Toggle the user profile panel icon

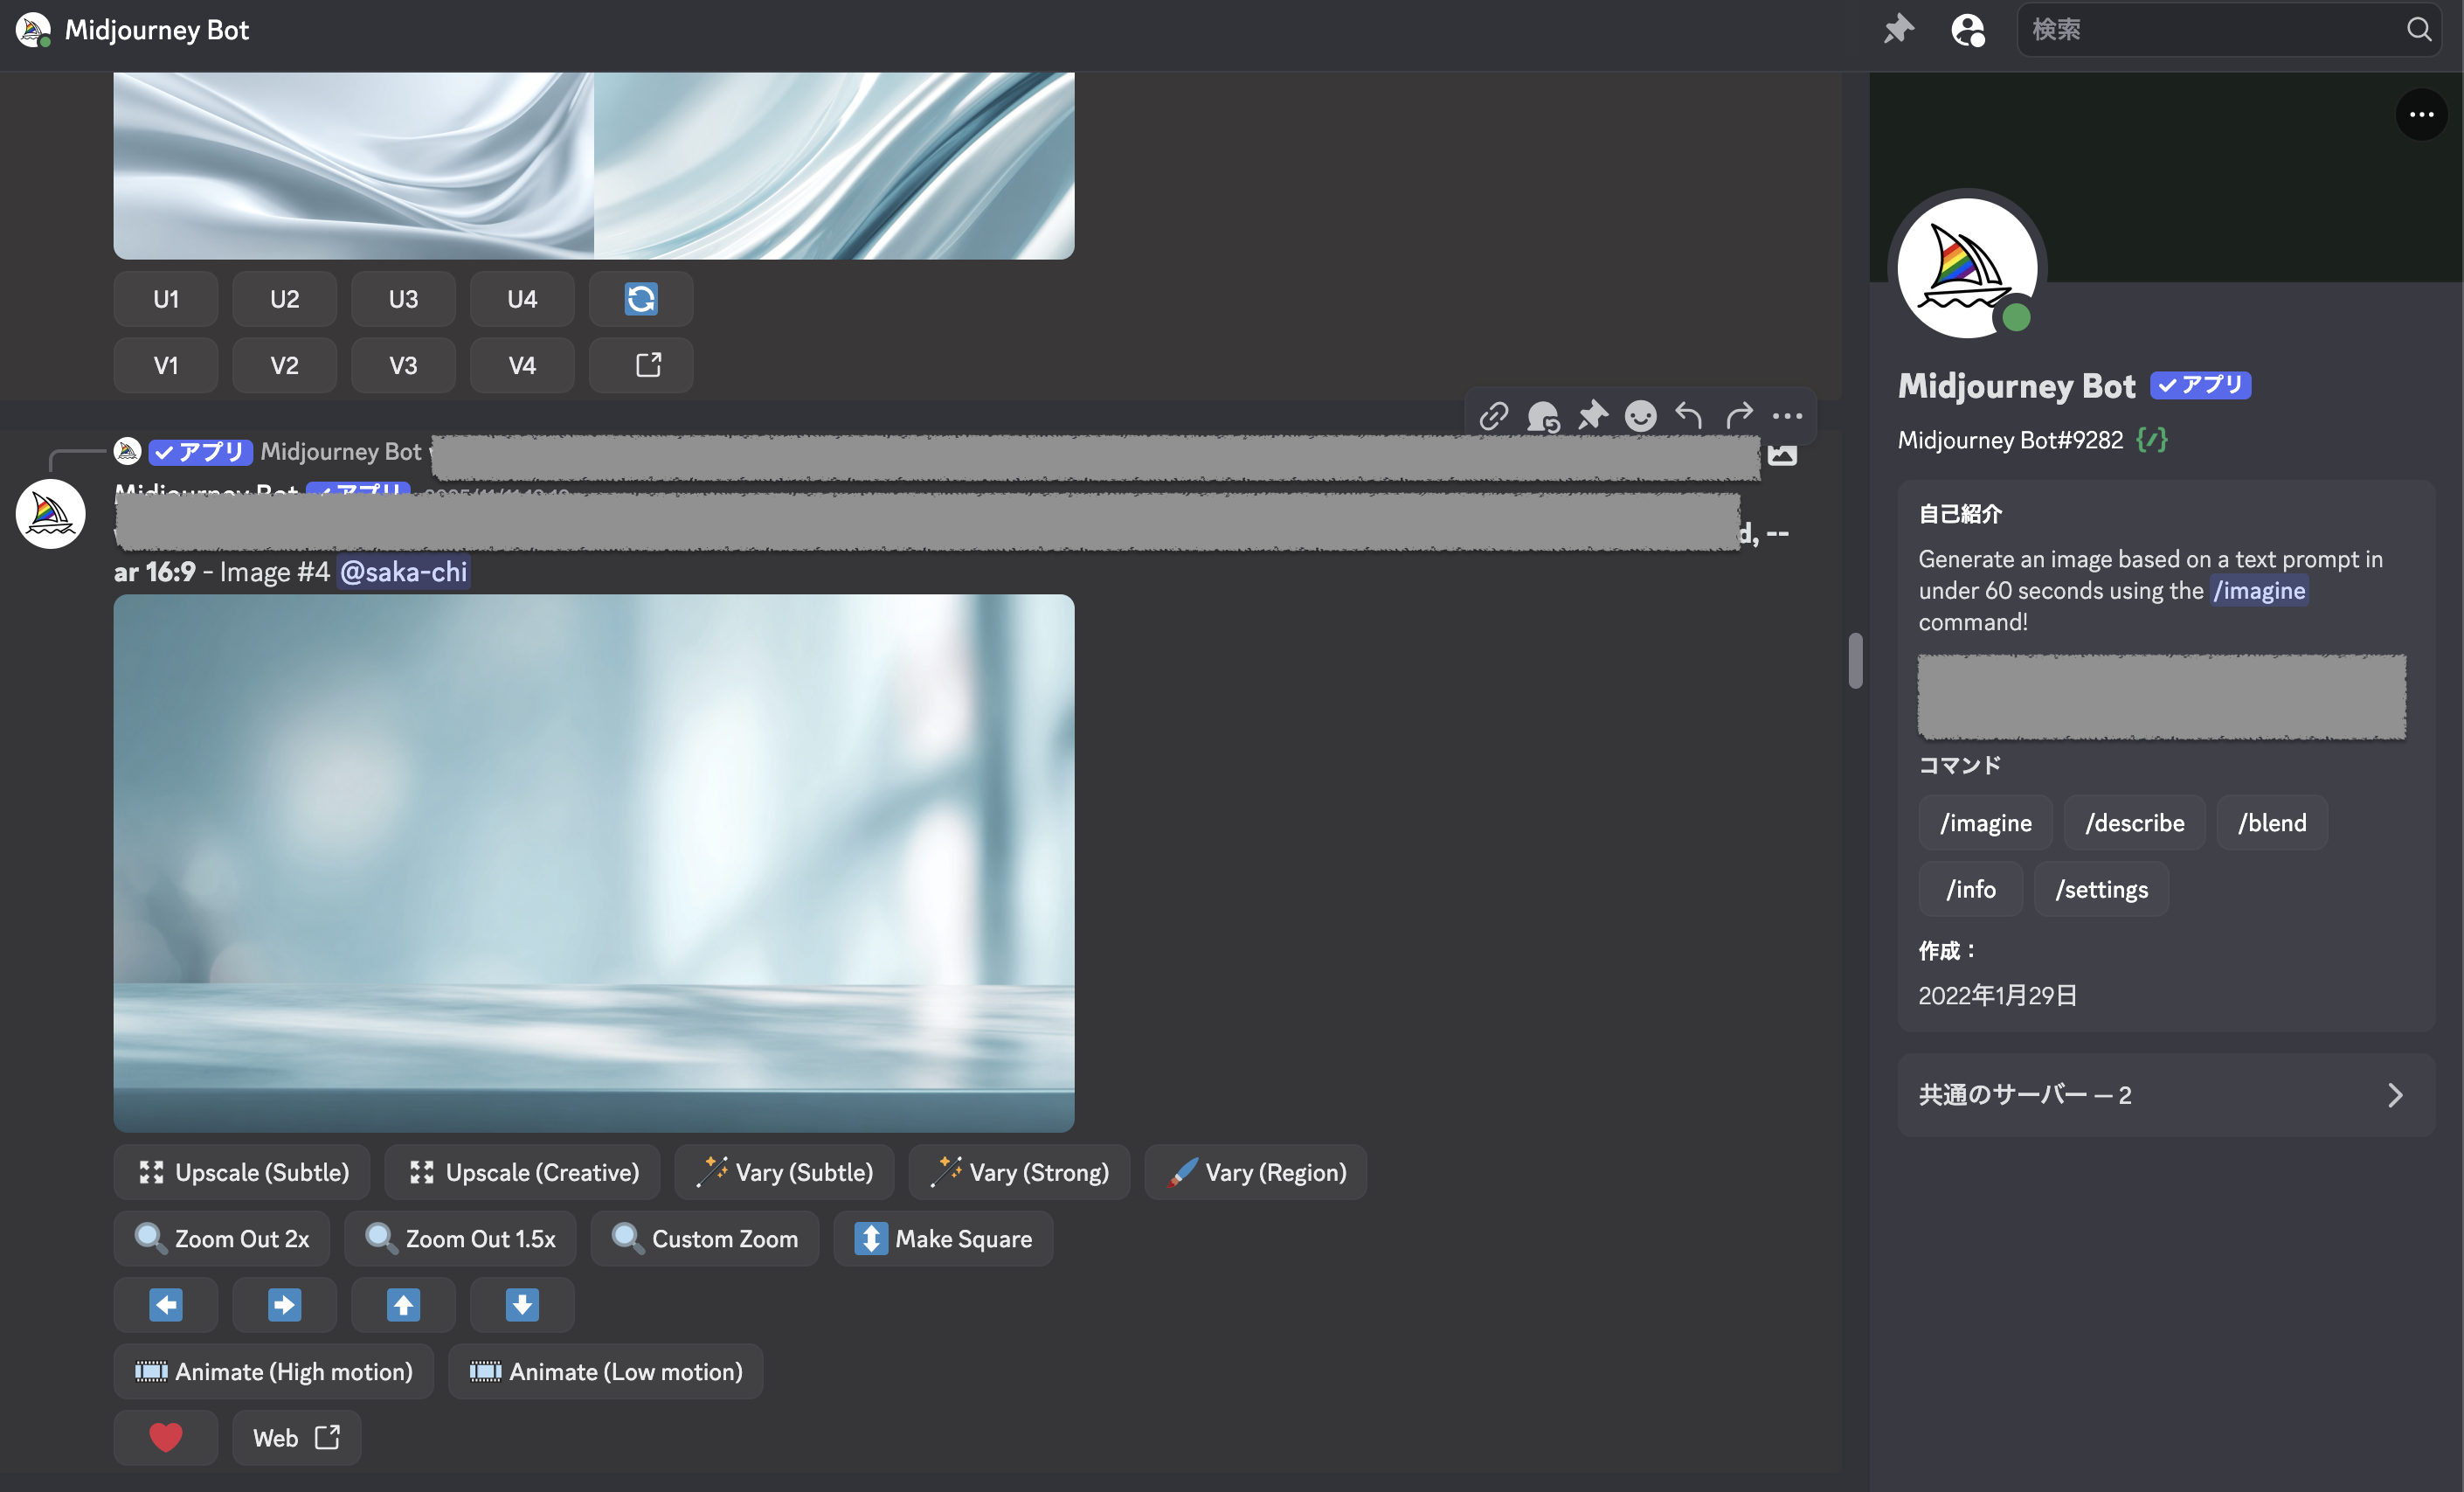tap(1967, 29)
